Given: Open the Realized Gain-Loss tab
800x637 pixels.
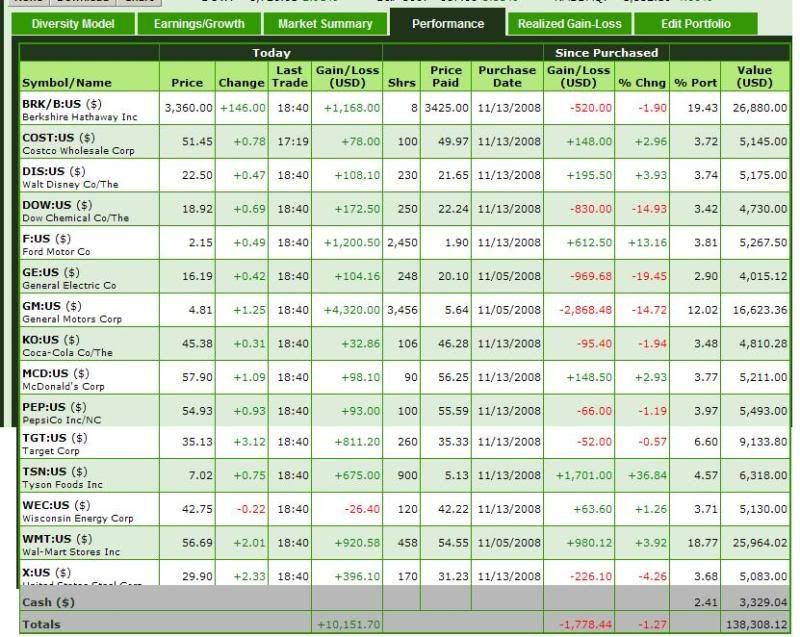Looking at the screenshot, I should [569, 23].
